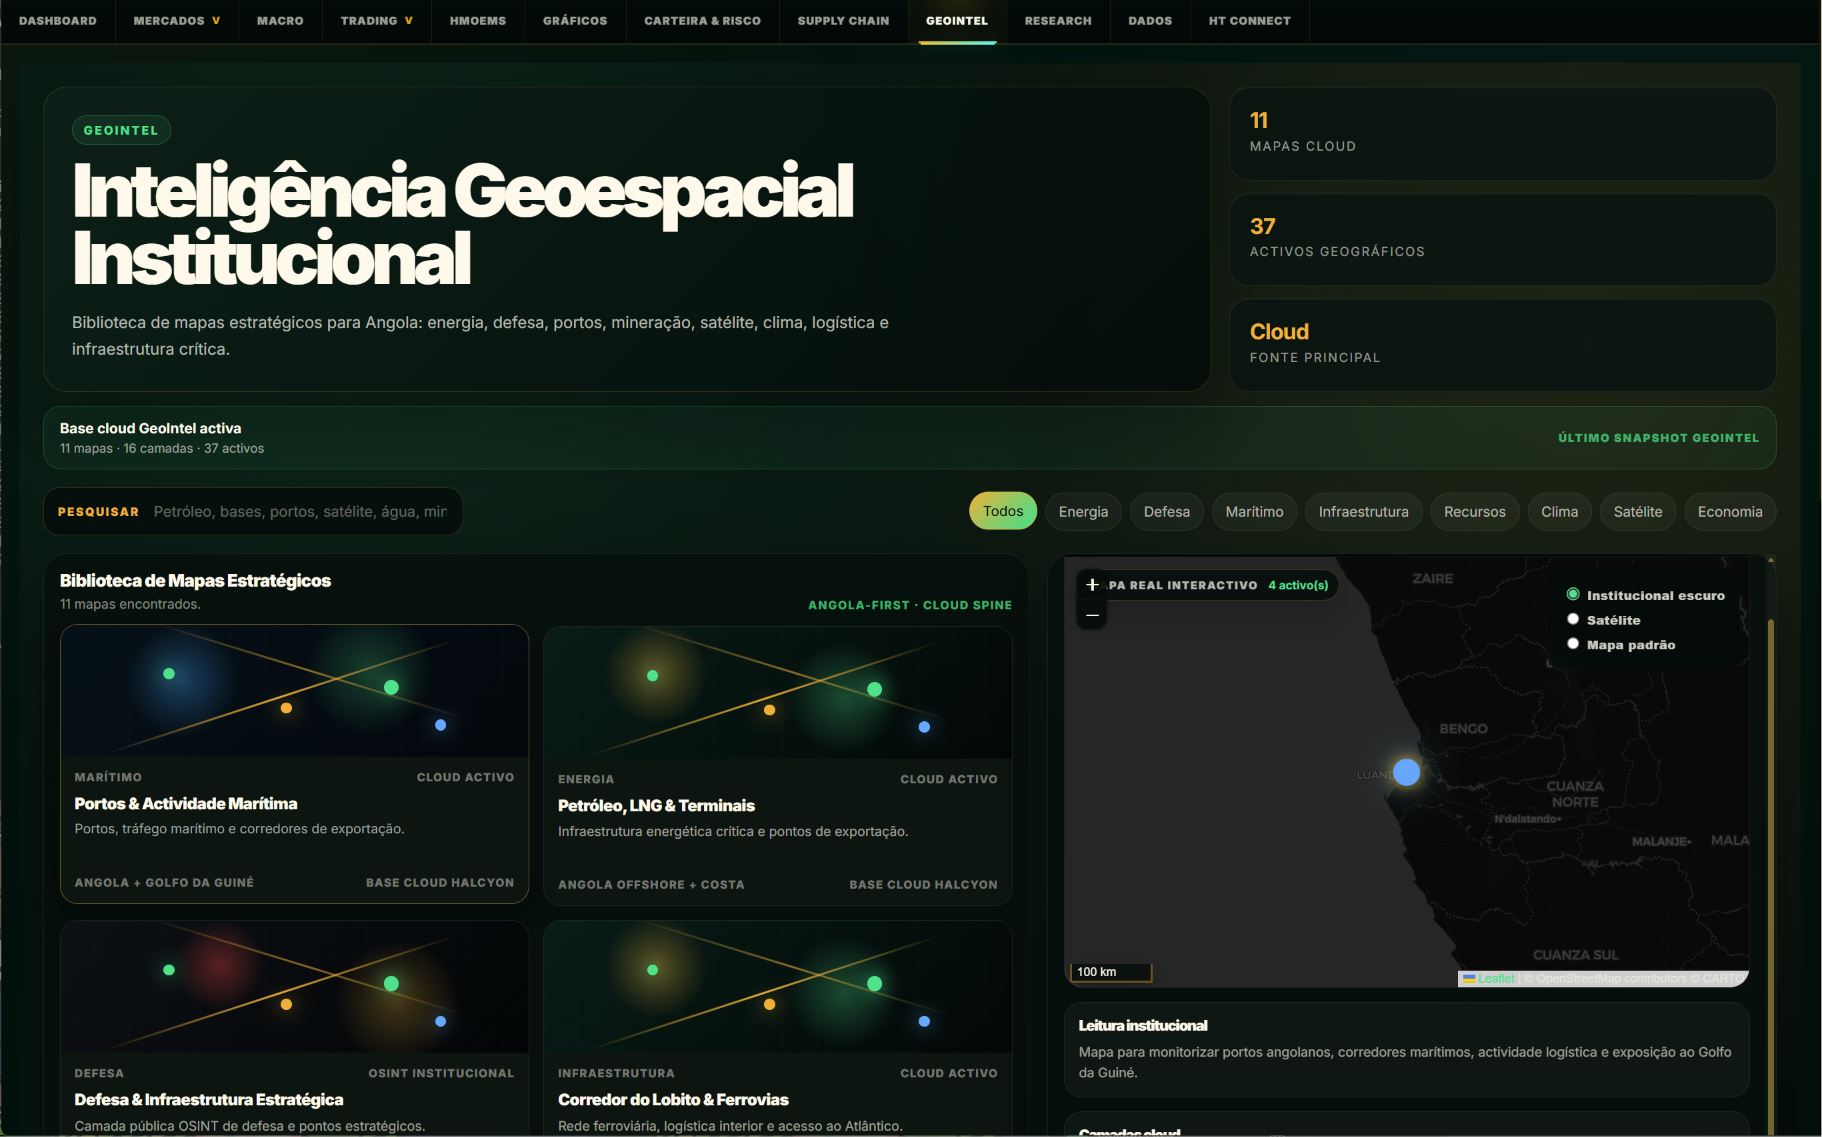Viewport: 1822px width, 1137px height.
Task: Open the Supply Chain tab
Action: coord(843,21)
